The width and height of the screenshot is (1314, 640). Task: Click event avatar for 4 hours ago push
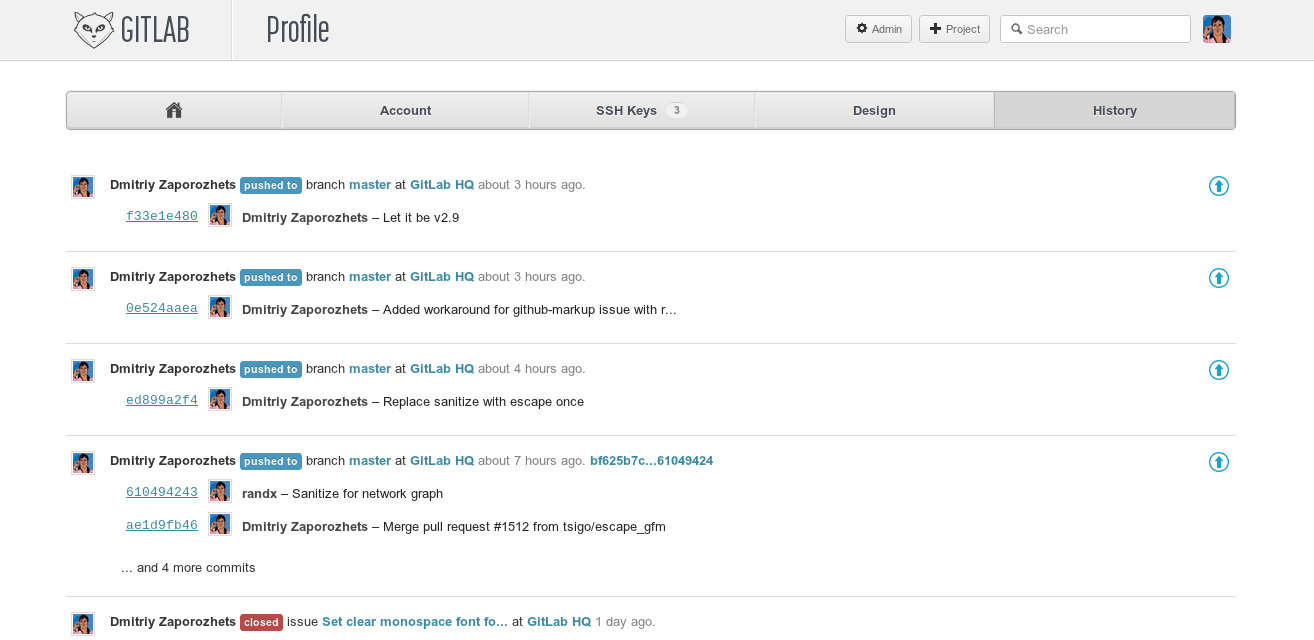[83, 371]
